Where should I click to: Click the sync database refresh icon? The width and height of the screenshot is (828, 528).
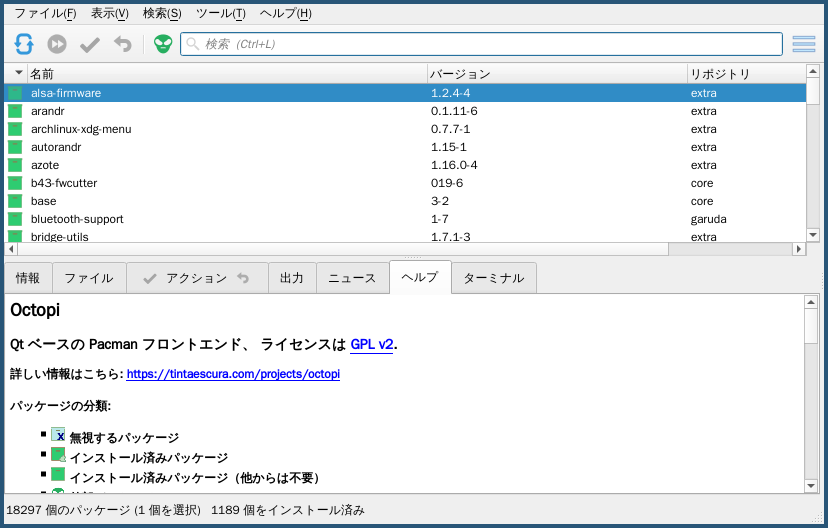24,44
